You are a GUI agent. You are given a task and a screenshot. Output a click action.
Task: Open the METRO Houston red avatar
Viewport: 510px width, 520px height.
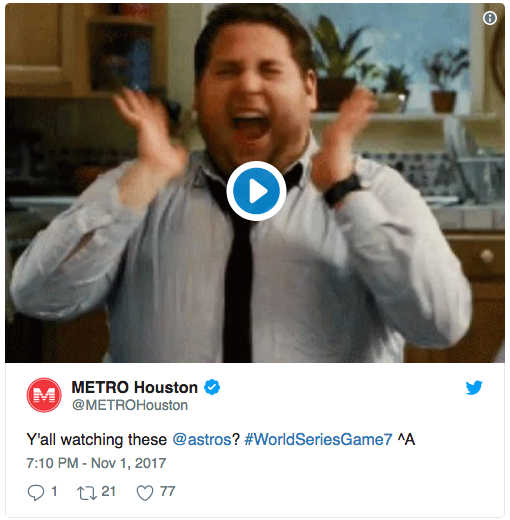(44, 395)
